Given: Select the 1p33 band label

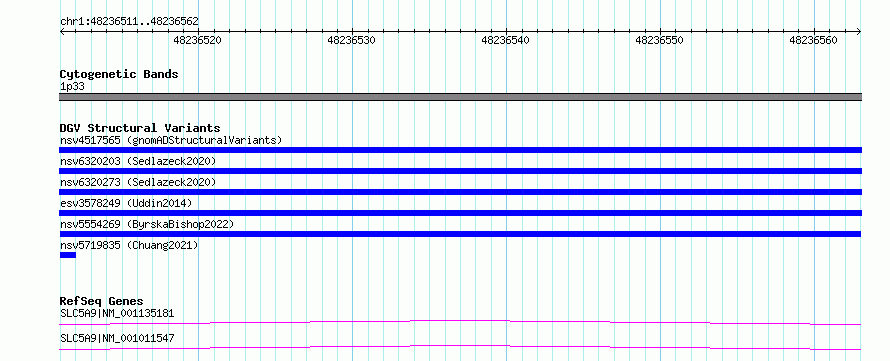Looking at the screenshot, I should 72,87.
